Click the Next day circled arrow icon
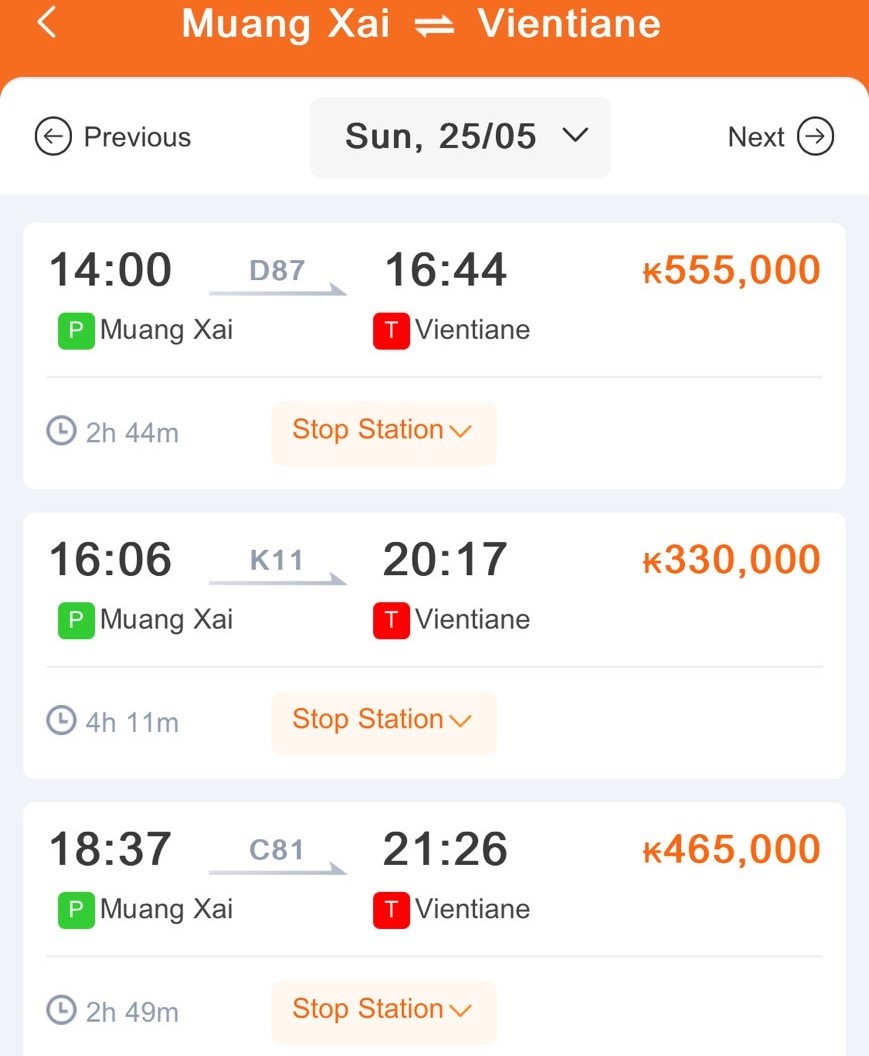 (815, 136)
